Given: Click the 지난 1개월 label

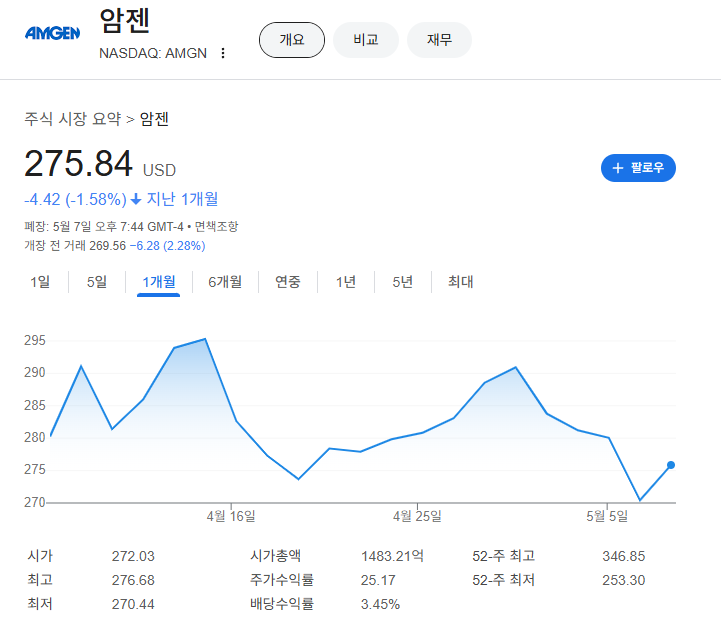Looking at the screenshot, I should click(x=182, y=199).
